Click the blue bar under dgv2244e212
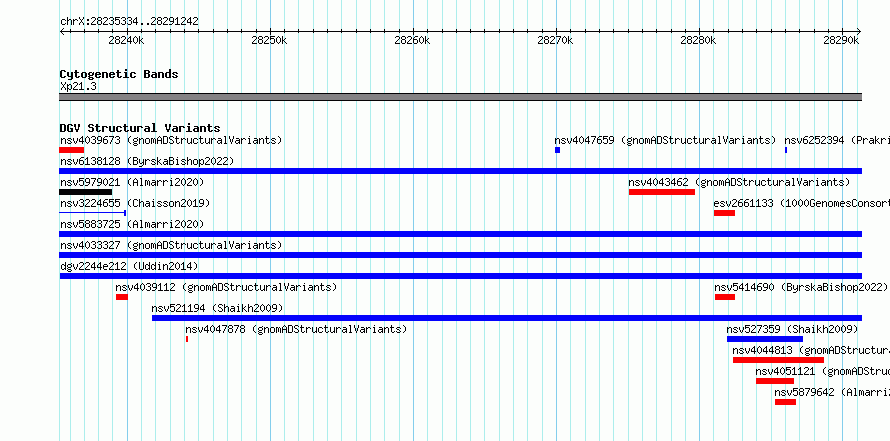 461,276
